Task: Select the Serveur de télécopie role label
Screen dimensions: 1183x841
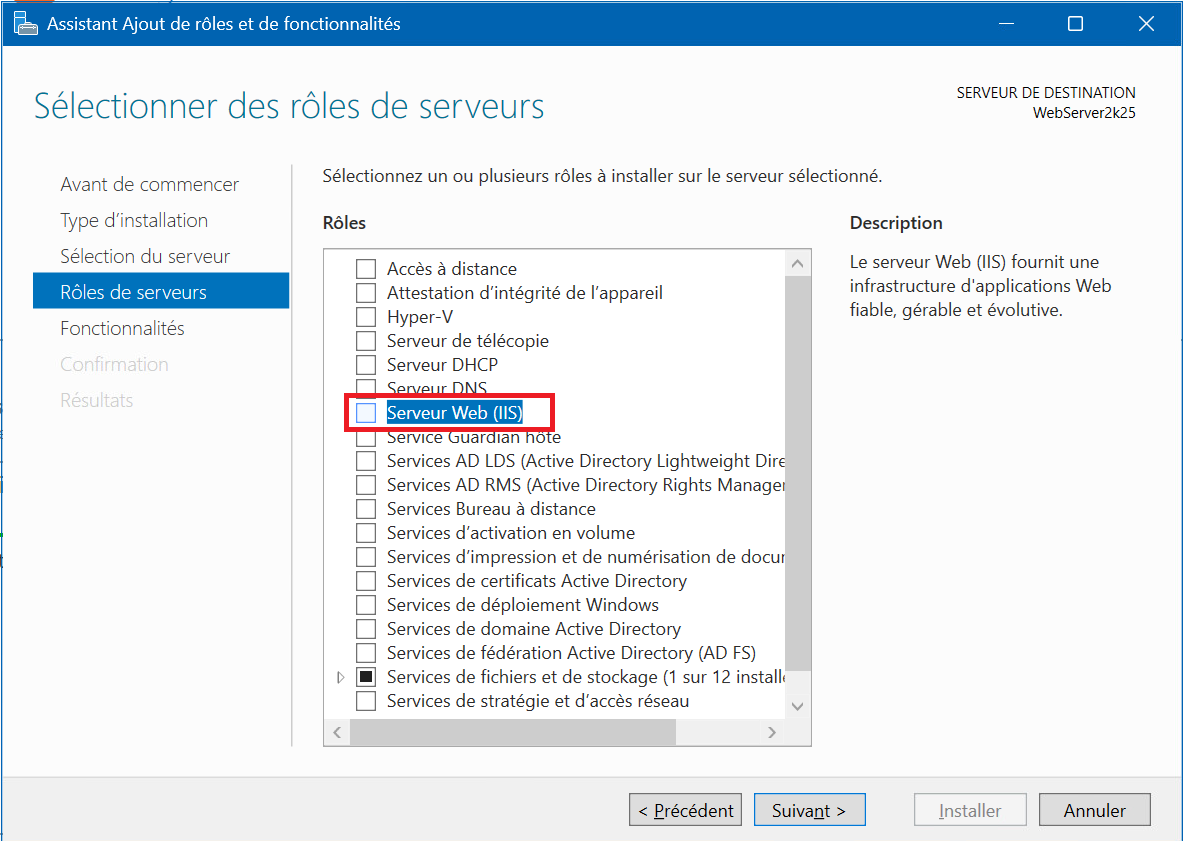Action: click(x=467, y=341)
